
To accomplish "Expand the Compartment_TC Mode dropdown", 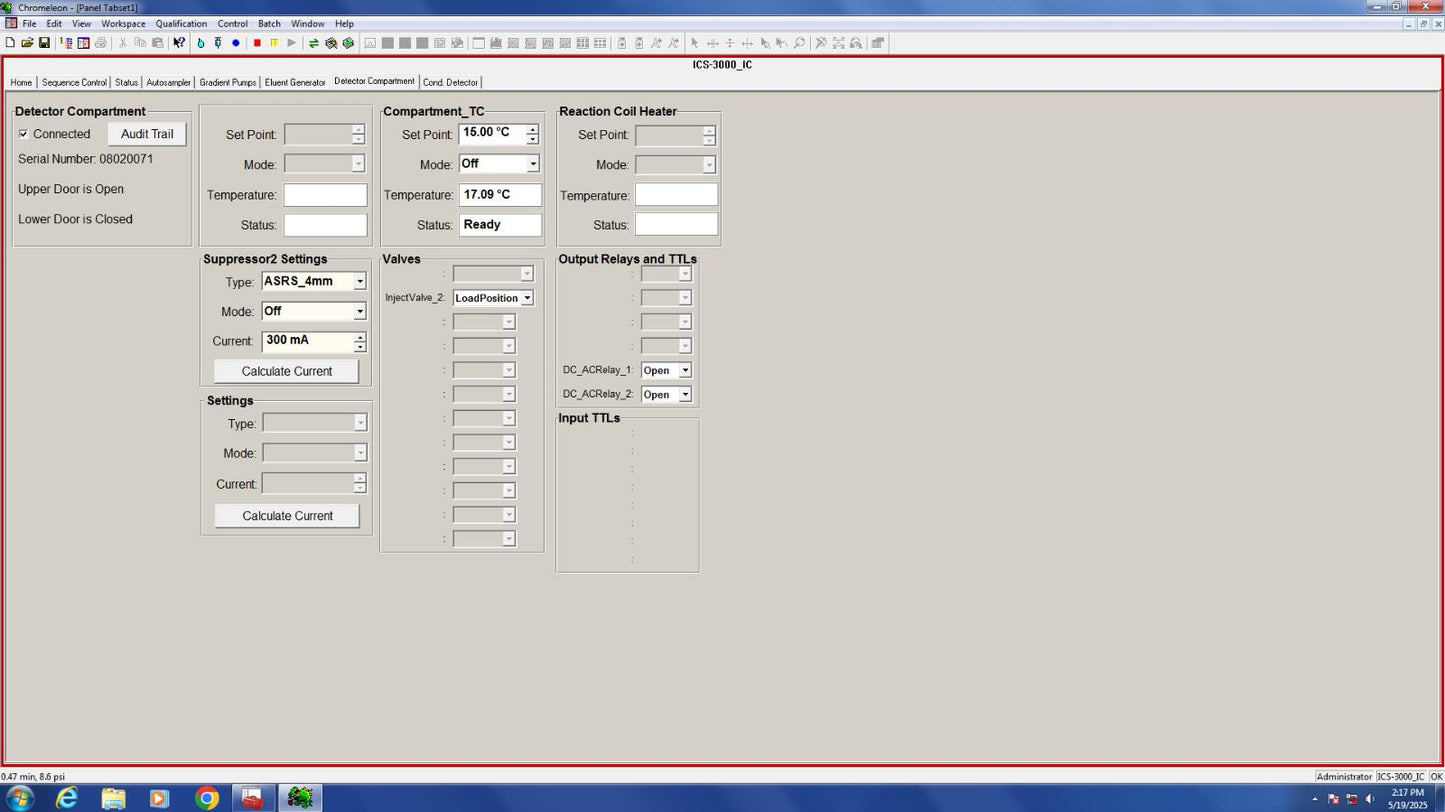I will [x=533, y=164].
